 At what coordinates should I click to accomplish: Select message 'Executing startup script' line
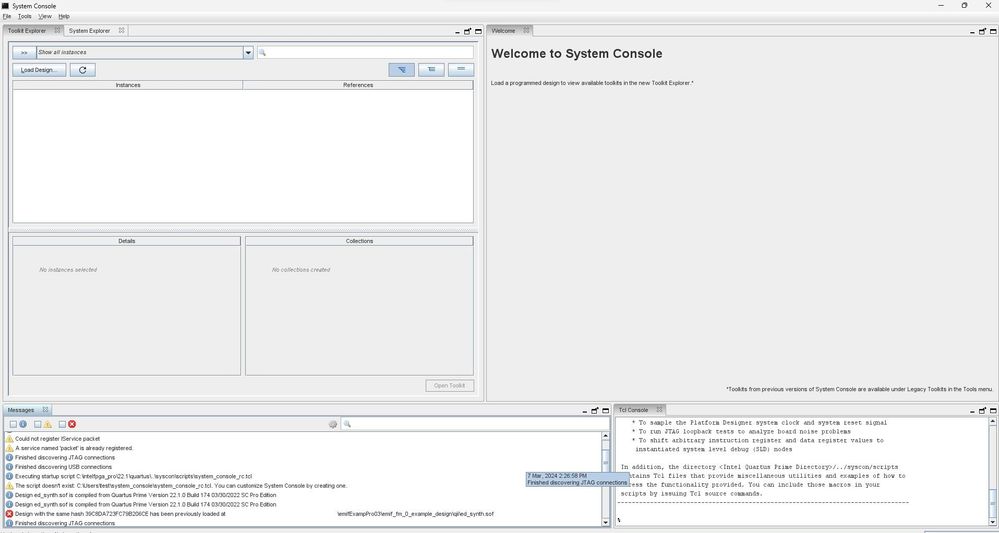click(x=133, y=476)
